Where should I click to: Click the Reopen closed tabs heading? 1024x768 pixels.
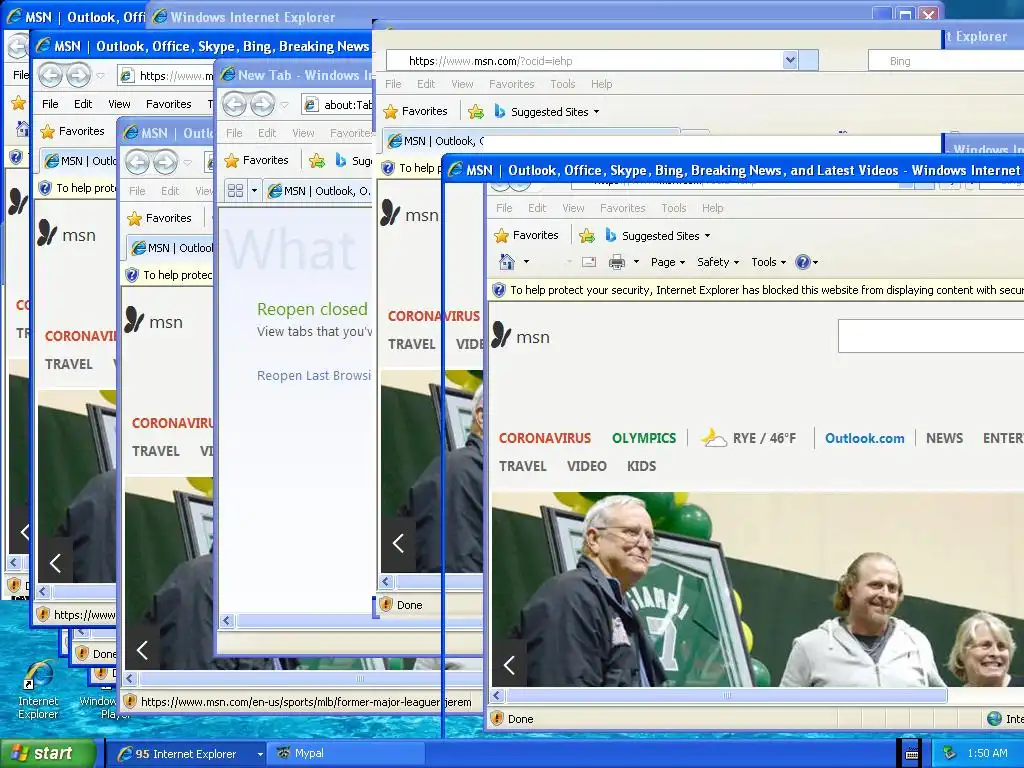(312, 309)
